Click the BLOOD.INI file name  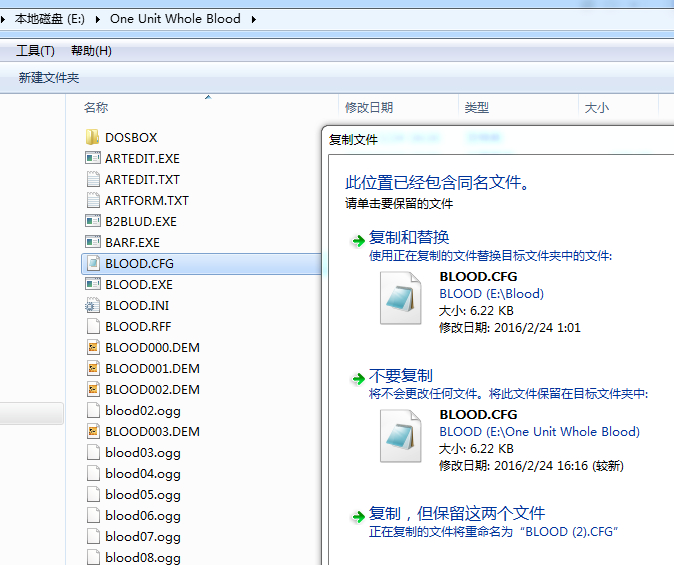[137, 306]
